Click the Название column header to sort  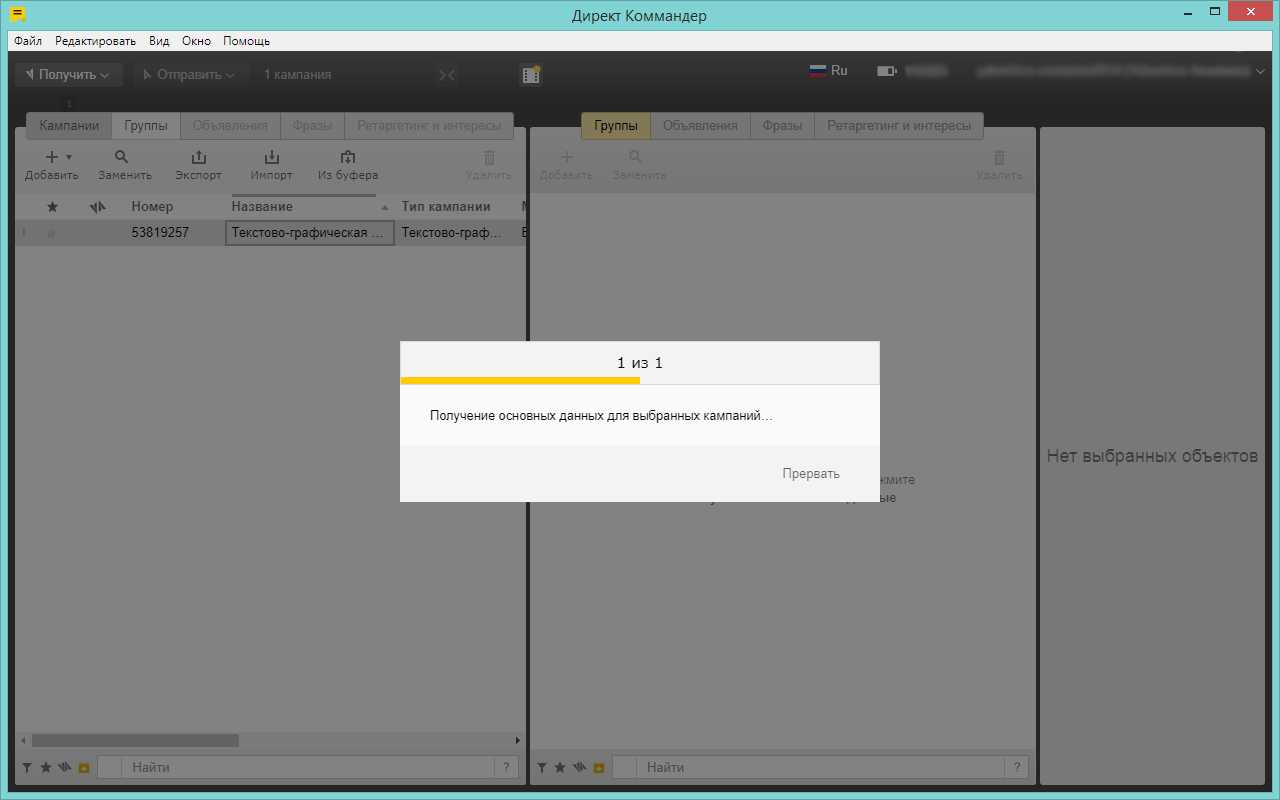[x=262, y=207]
